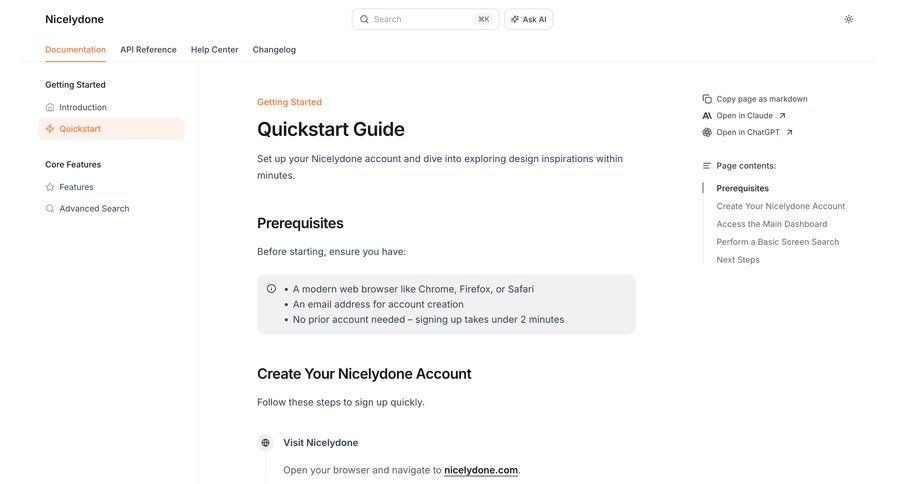Image resolution: width=900 pixels, height=484 pixels.
Task: Switch to the Help Center tab
Action: pyautogui.click(x=214, y=49)
